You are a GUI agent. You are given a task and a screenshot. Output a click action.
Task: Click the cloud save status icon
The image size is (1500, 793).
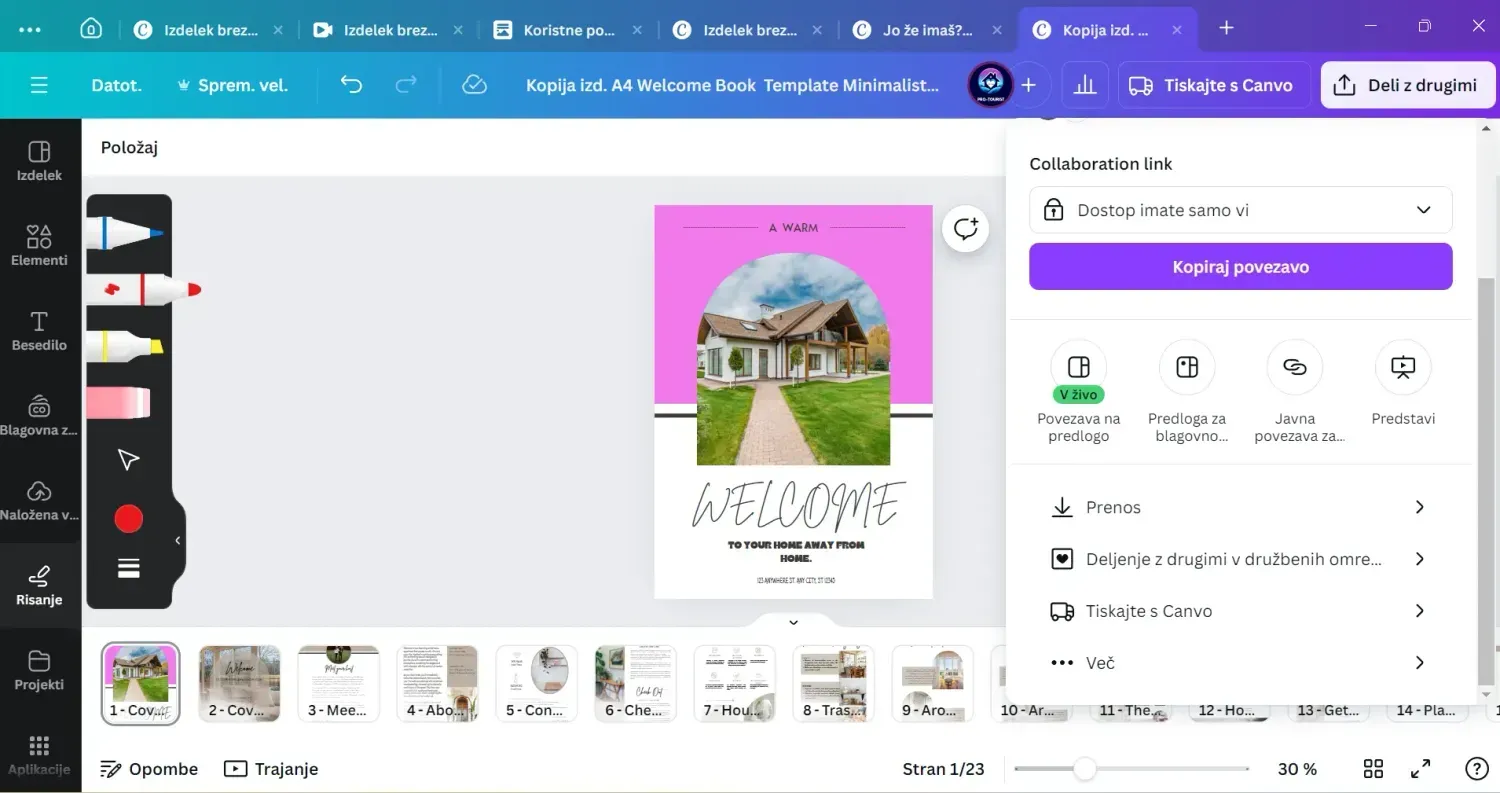[474, 85]
